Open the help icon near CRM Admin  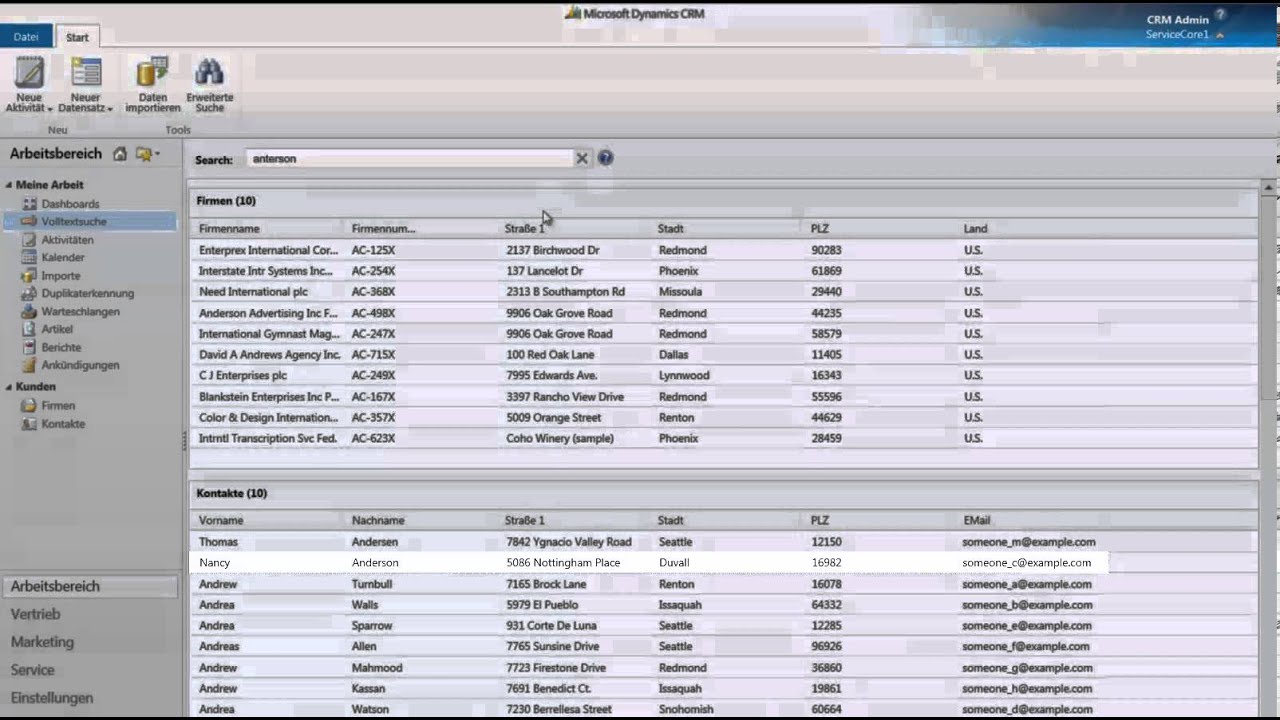pos(1220,15)
